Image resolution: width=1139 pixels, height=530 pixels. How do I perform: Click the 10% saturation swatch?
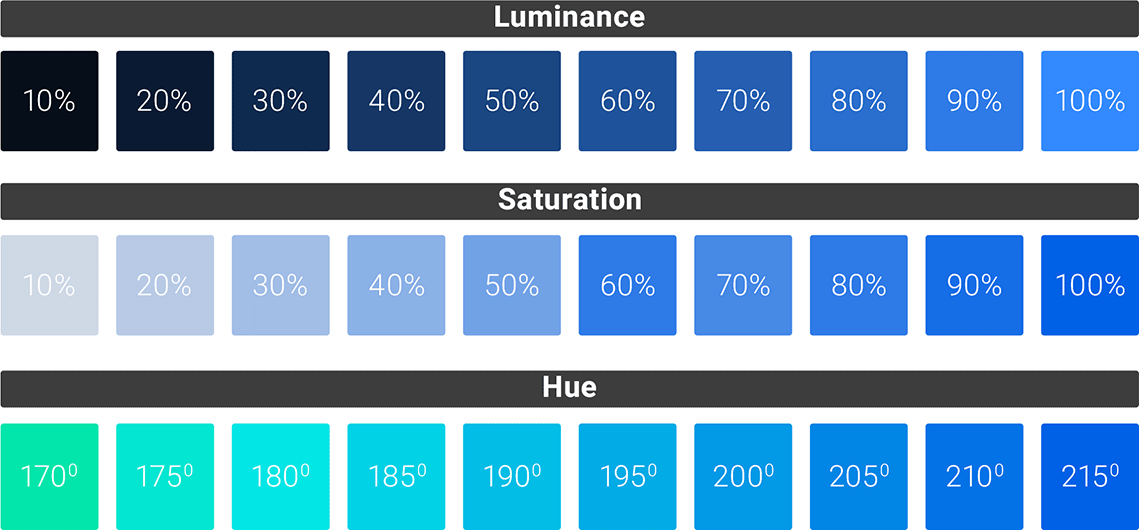pyautogui.click(x=49, y=285)
